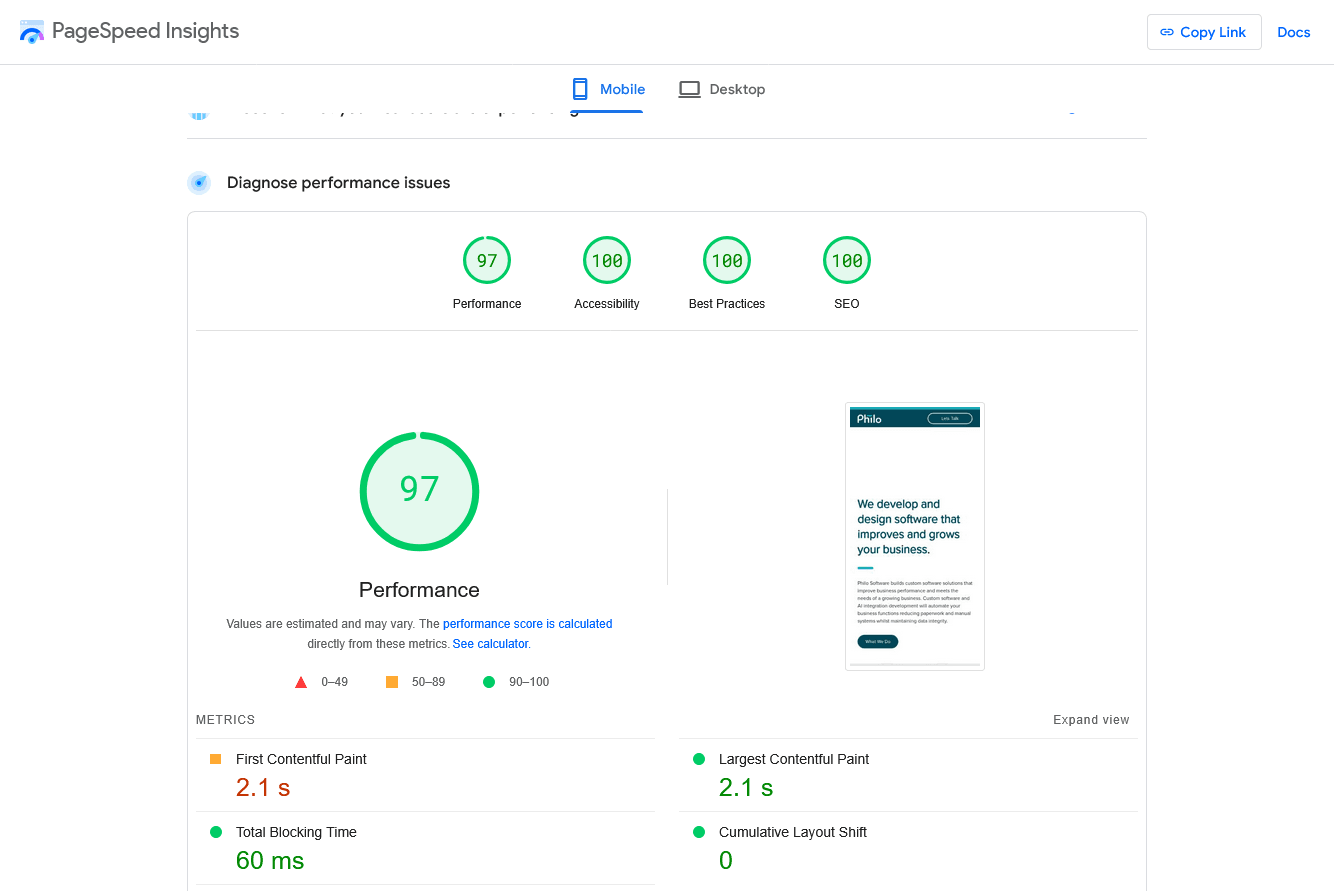Click the orange square 50–89 legend icon
Image resolution: width=1334 pixels, height=891 pixels.
[392, 682]
